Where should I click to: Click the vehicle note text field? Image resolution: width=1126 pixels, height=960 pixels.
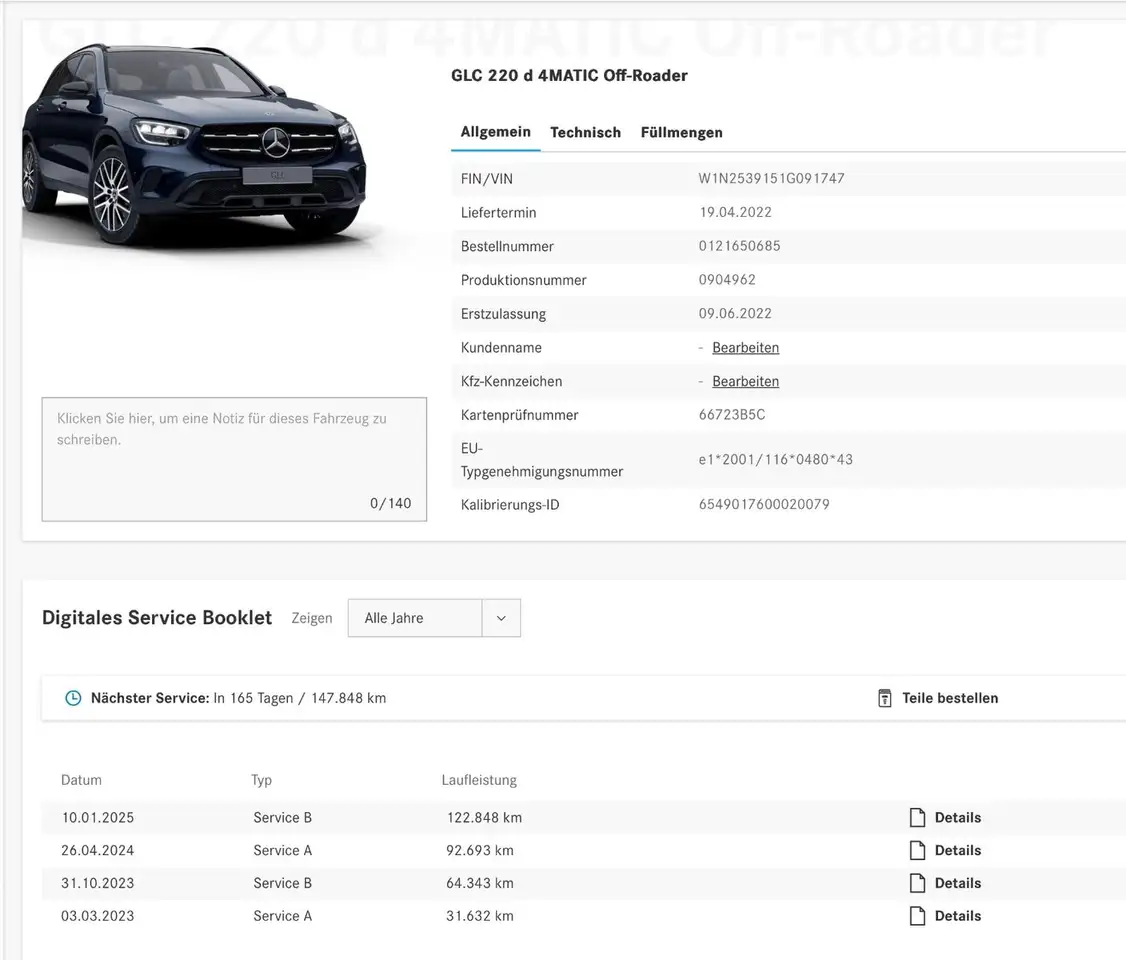tap(234, 459)
